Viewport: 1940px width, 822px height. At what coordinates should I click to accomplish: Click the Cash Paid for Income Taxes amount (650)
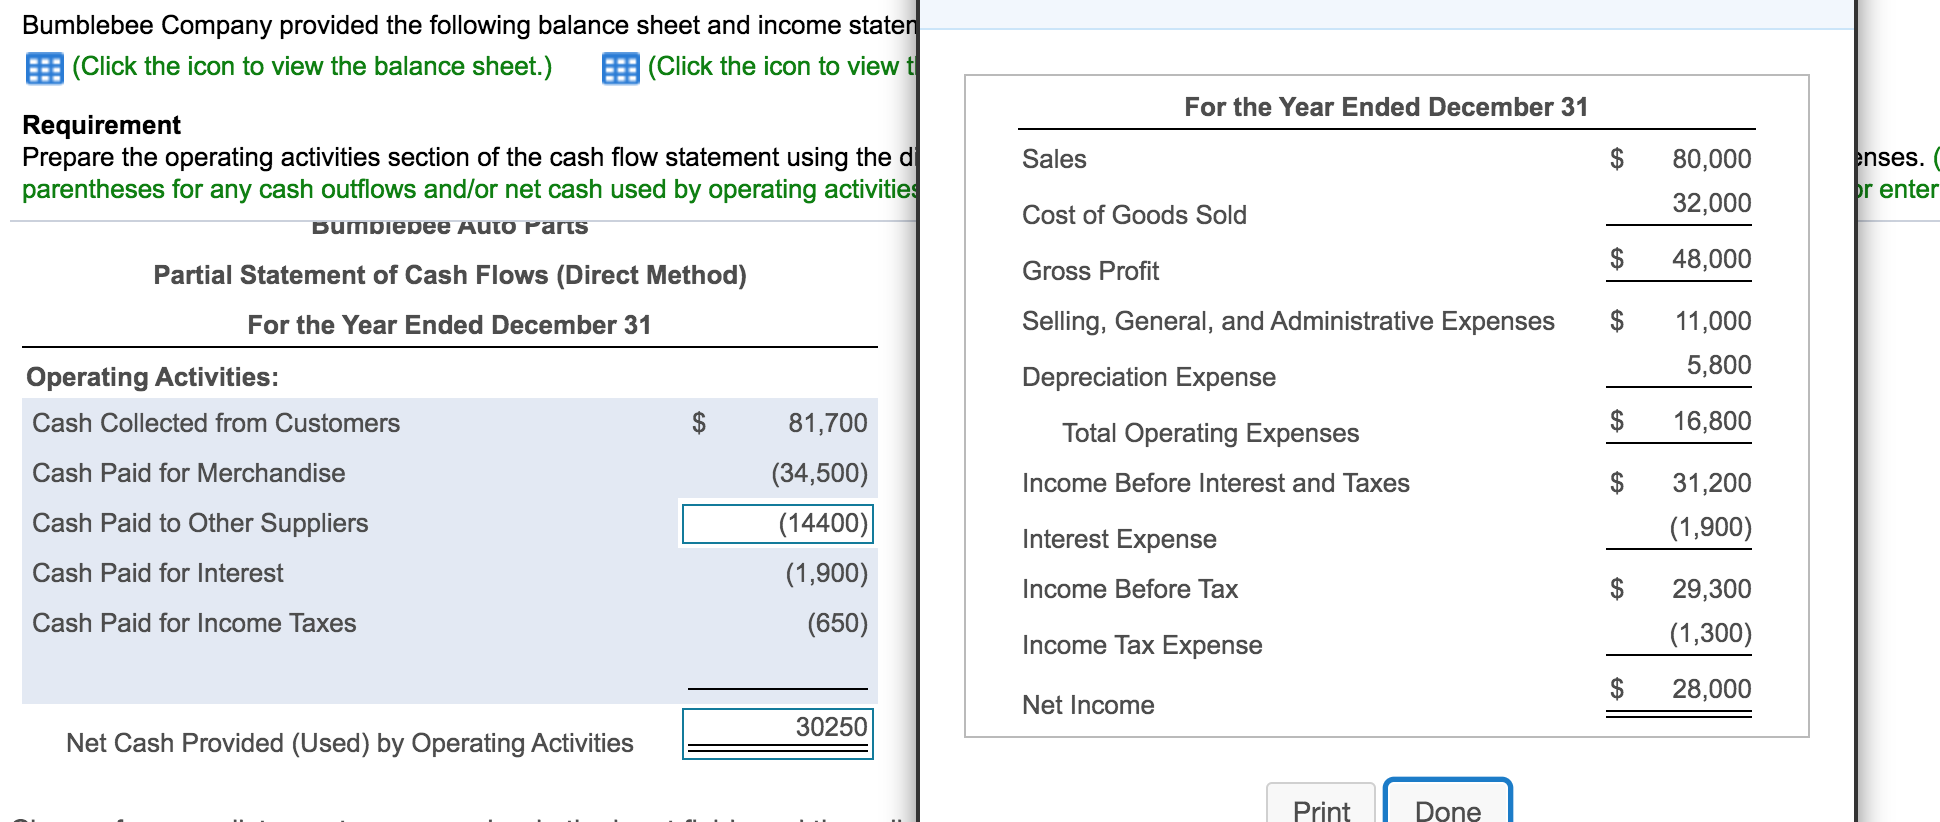pyautogui.click(x=837, y=623)
